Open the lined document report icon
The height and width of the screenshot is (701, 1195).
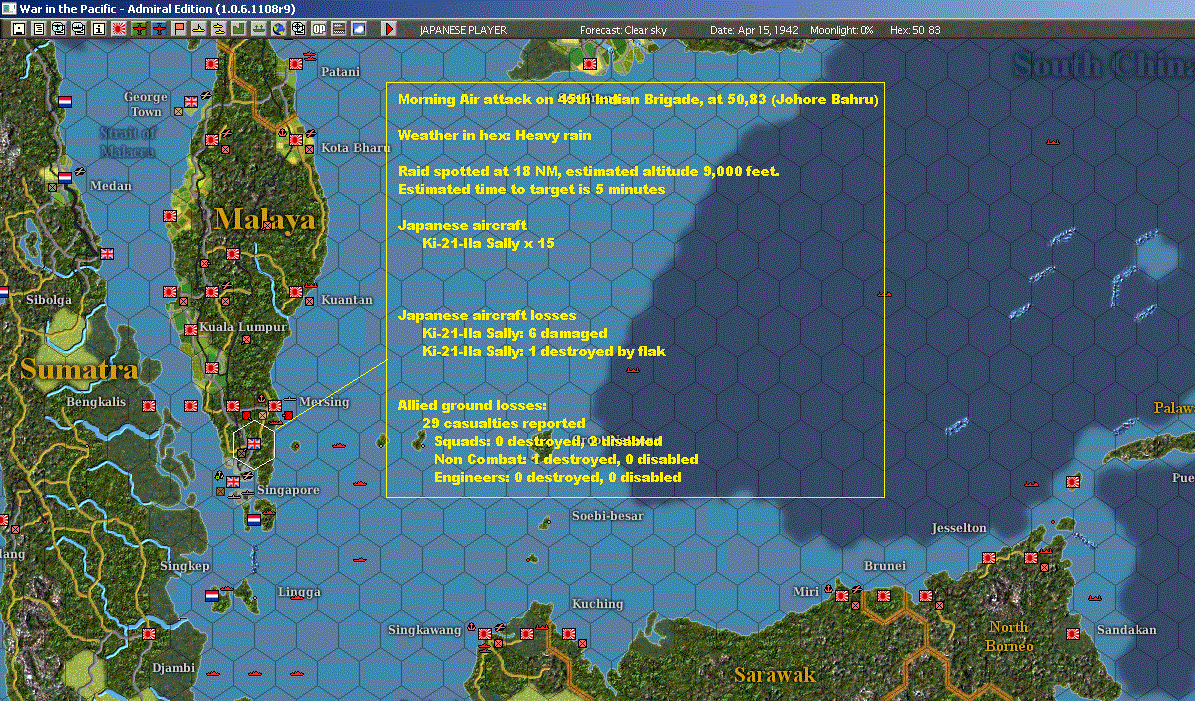tap(39, 29)
